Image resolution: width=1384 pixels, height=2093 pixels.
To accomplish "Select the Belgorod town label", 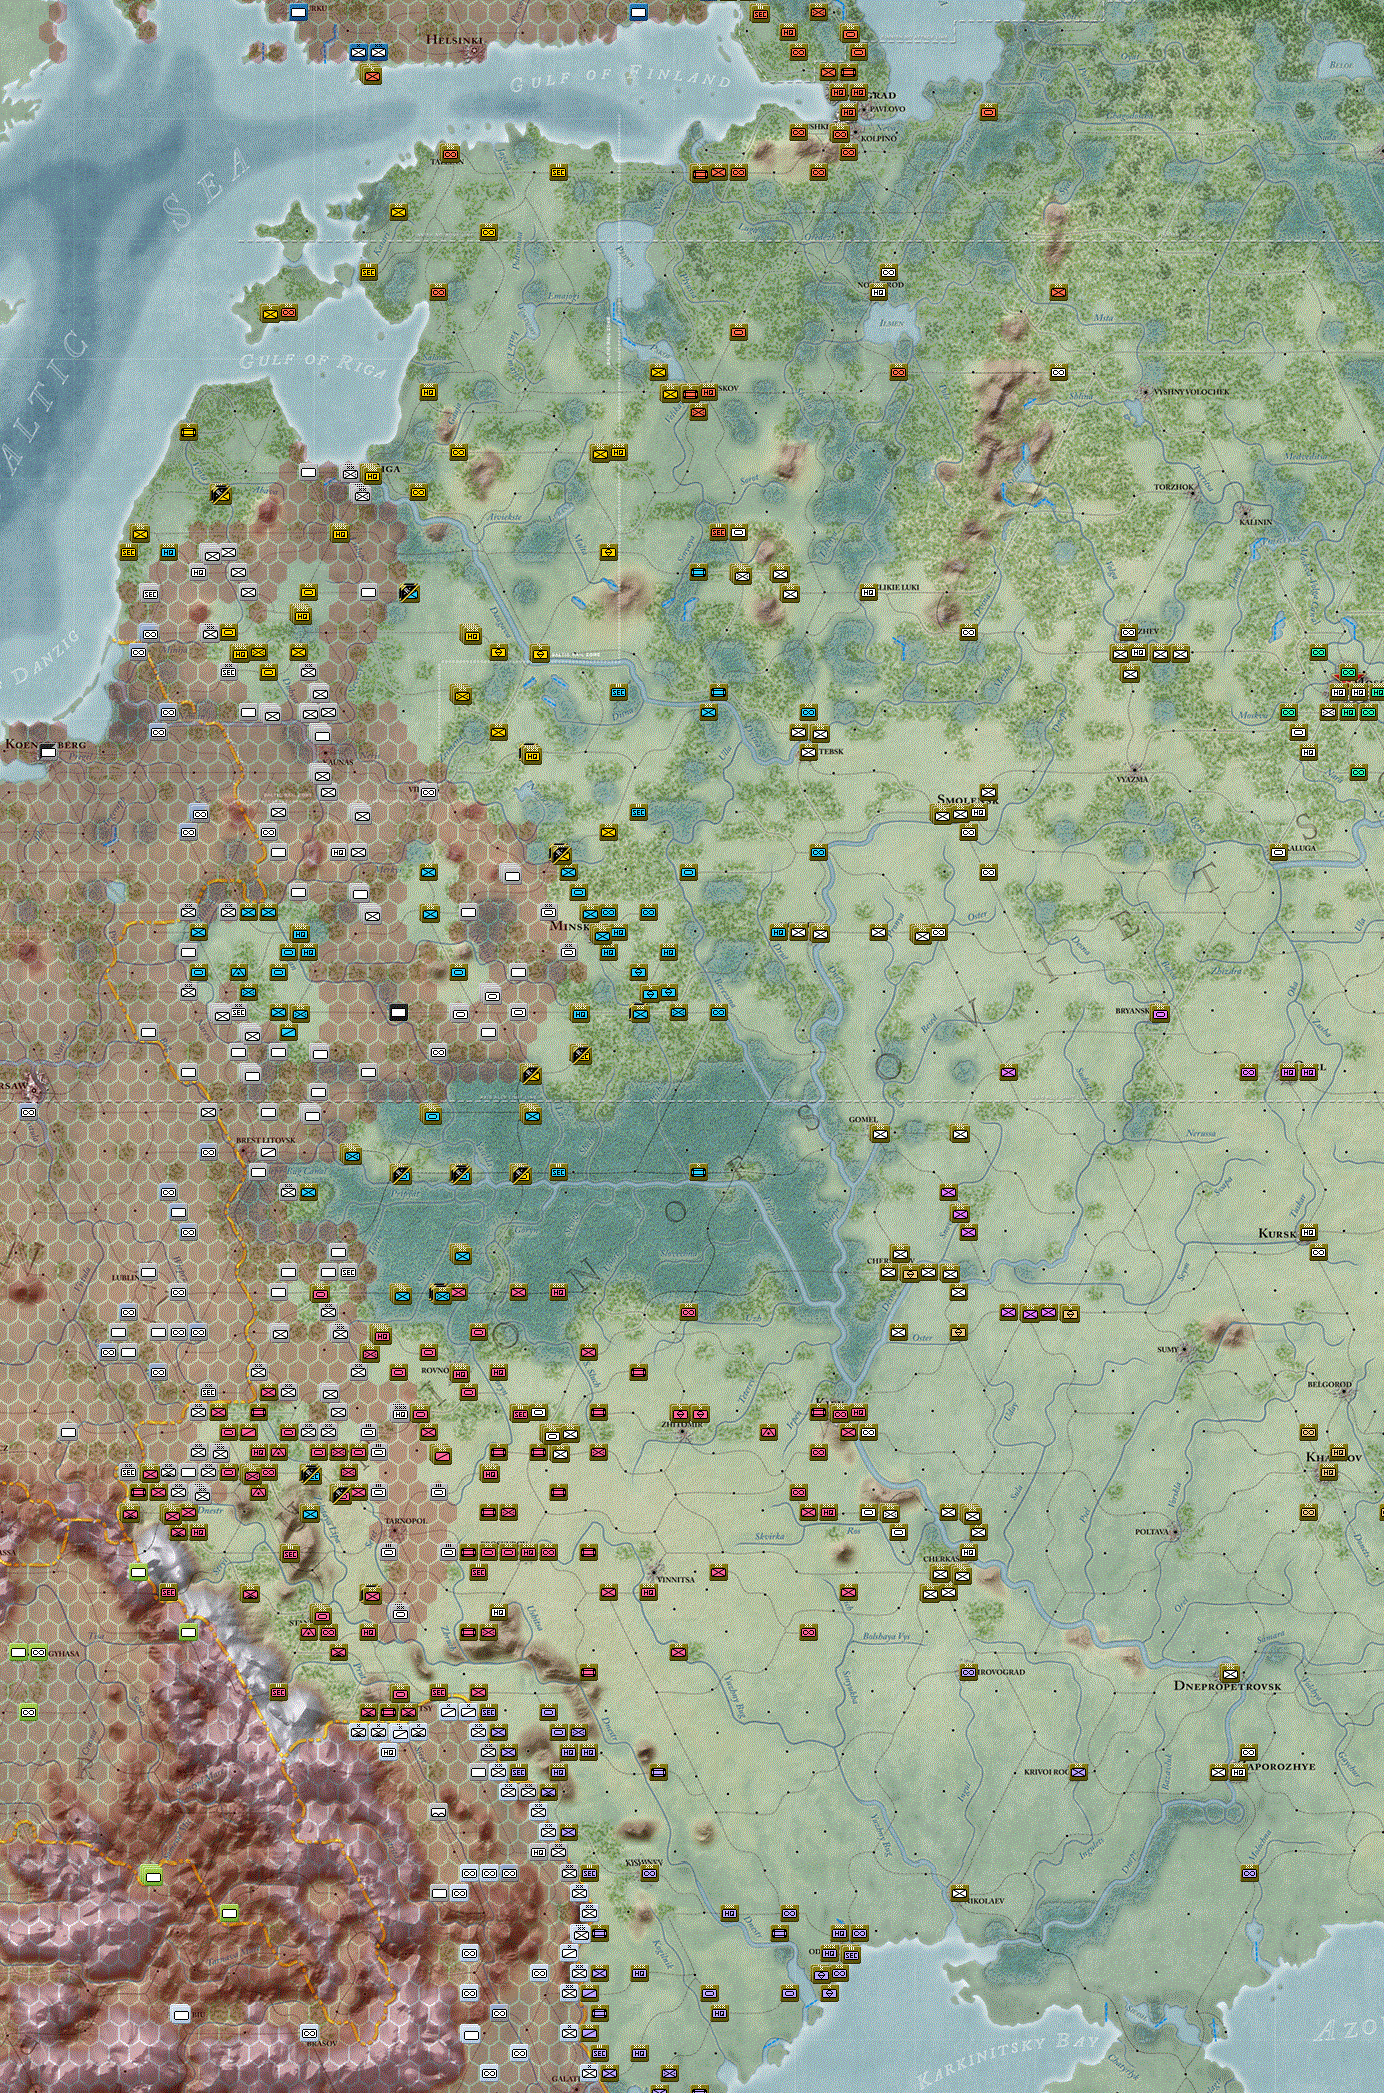I will pos(1330,1385).
